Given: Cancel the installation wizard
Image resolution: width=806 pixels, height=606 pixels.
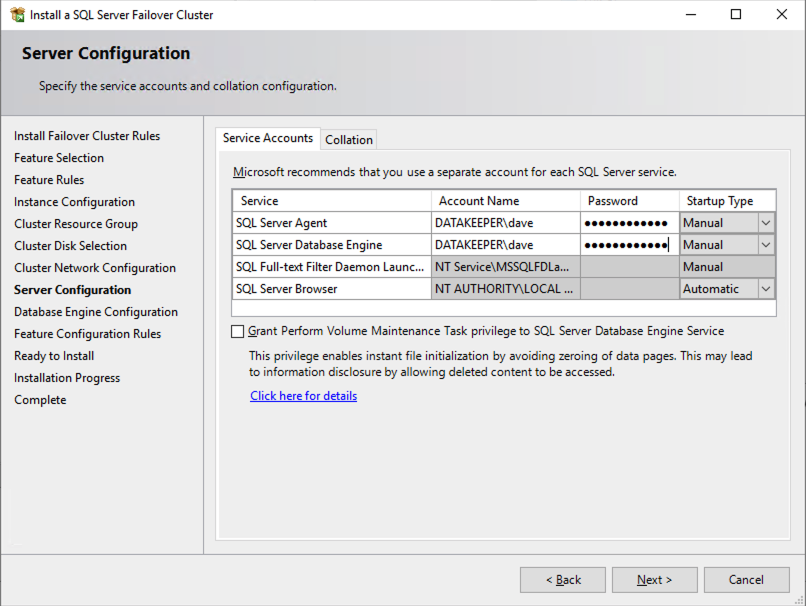Looking at the screenshot, I should [746, 580].
